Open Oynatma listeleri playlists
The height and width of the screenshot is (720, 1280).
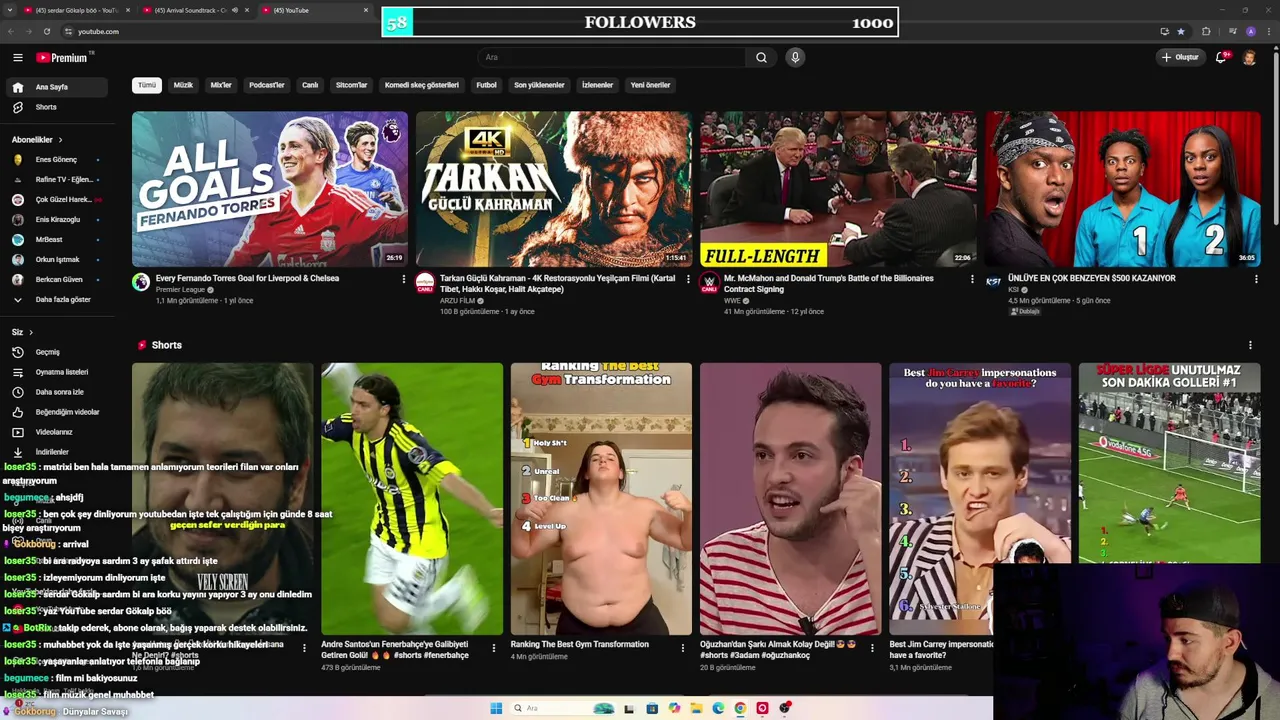point(58,372)
